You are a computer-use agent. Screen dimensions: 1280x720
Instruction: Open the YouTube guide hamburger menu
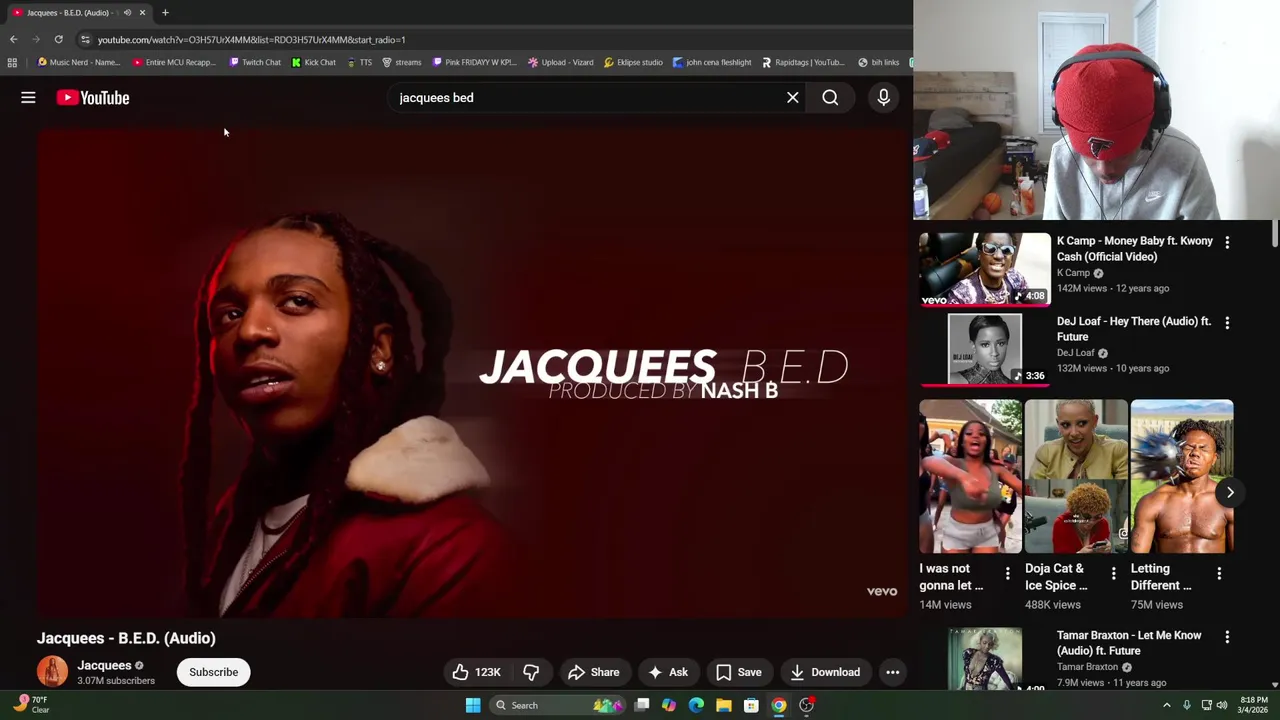click(x=28, y=98)
